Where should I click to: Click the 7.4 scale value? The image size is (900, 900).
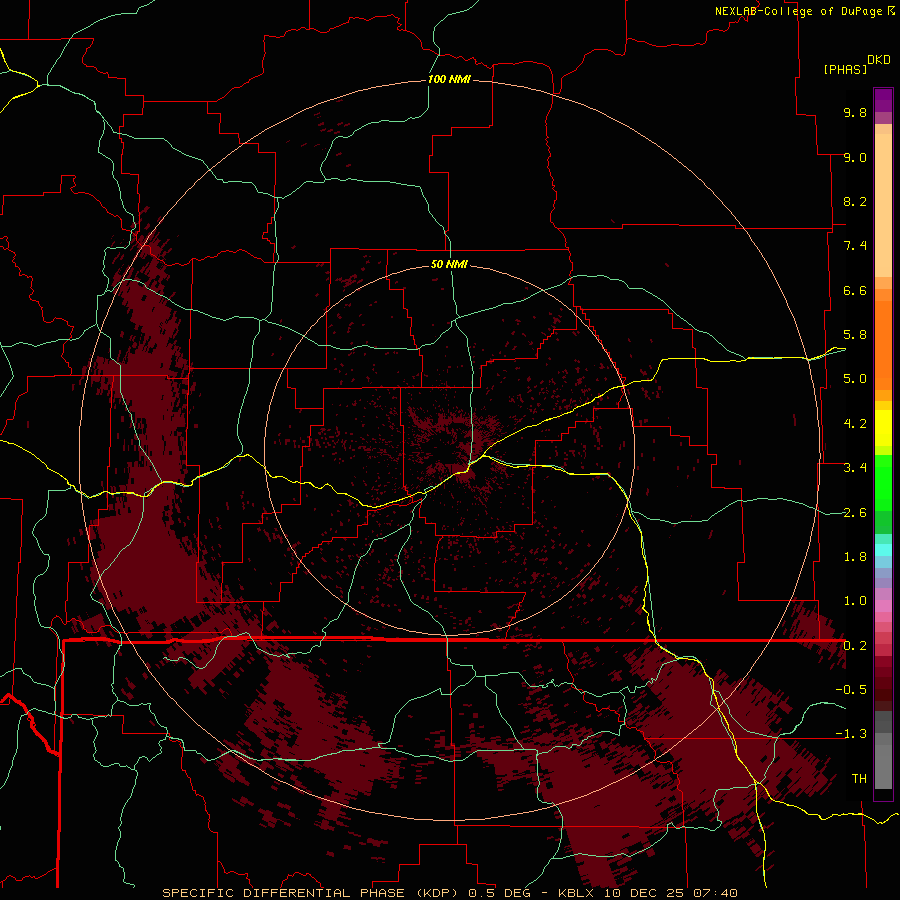point(855,246)
